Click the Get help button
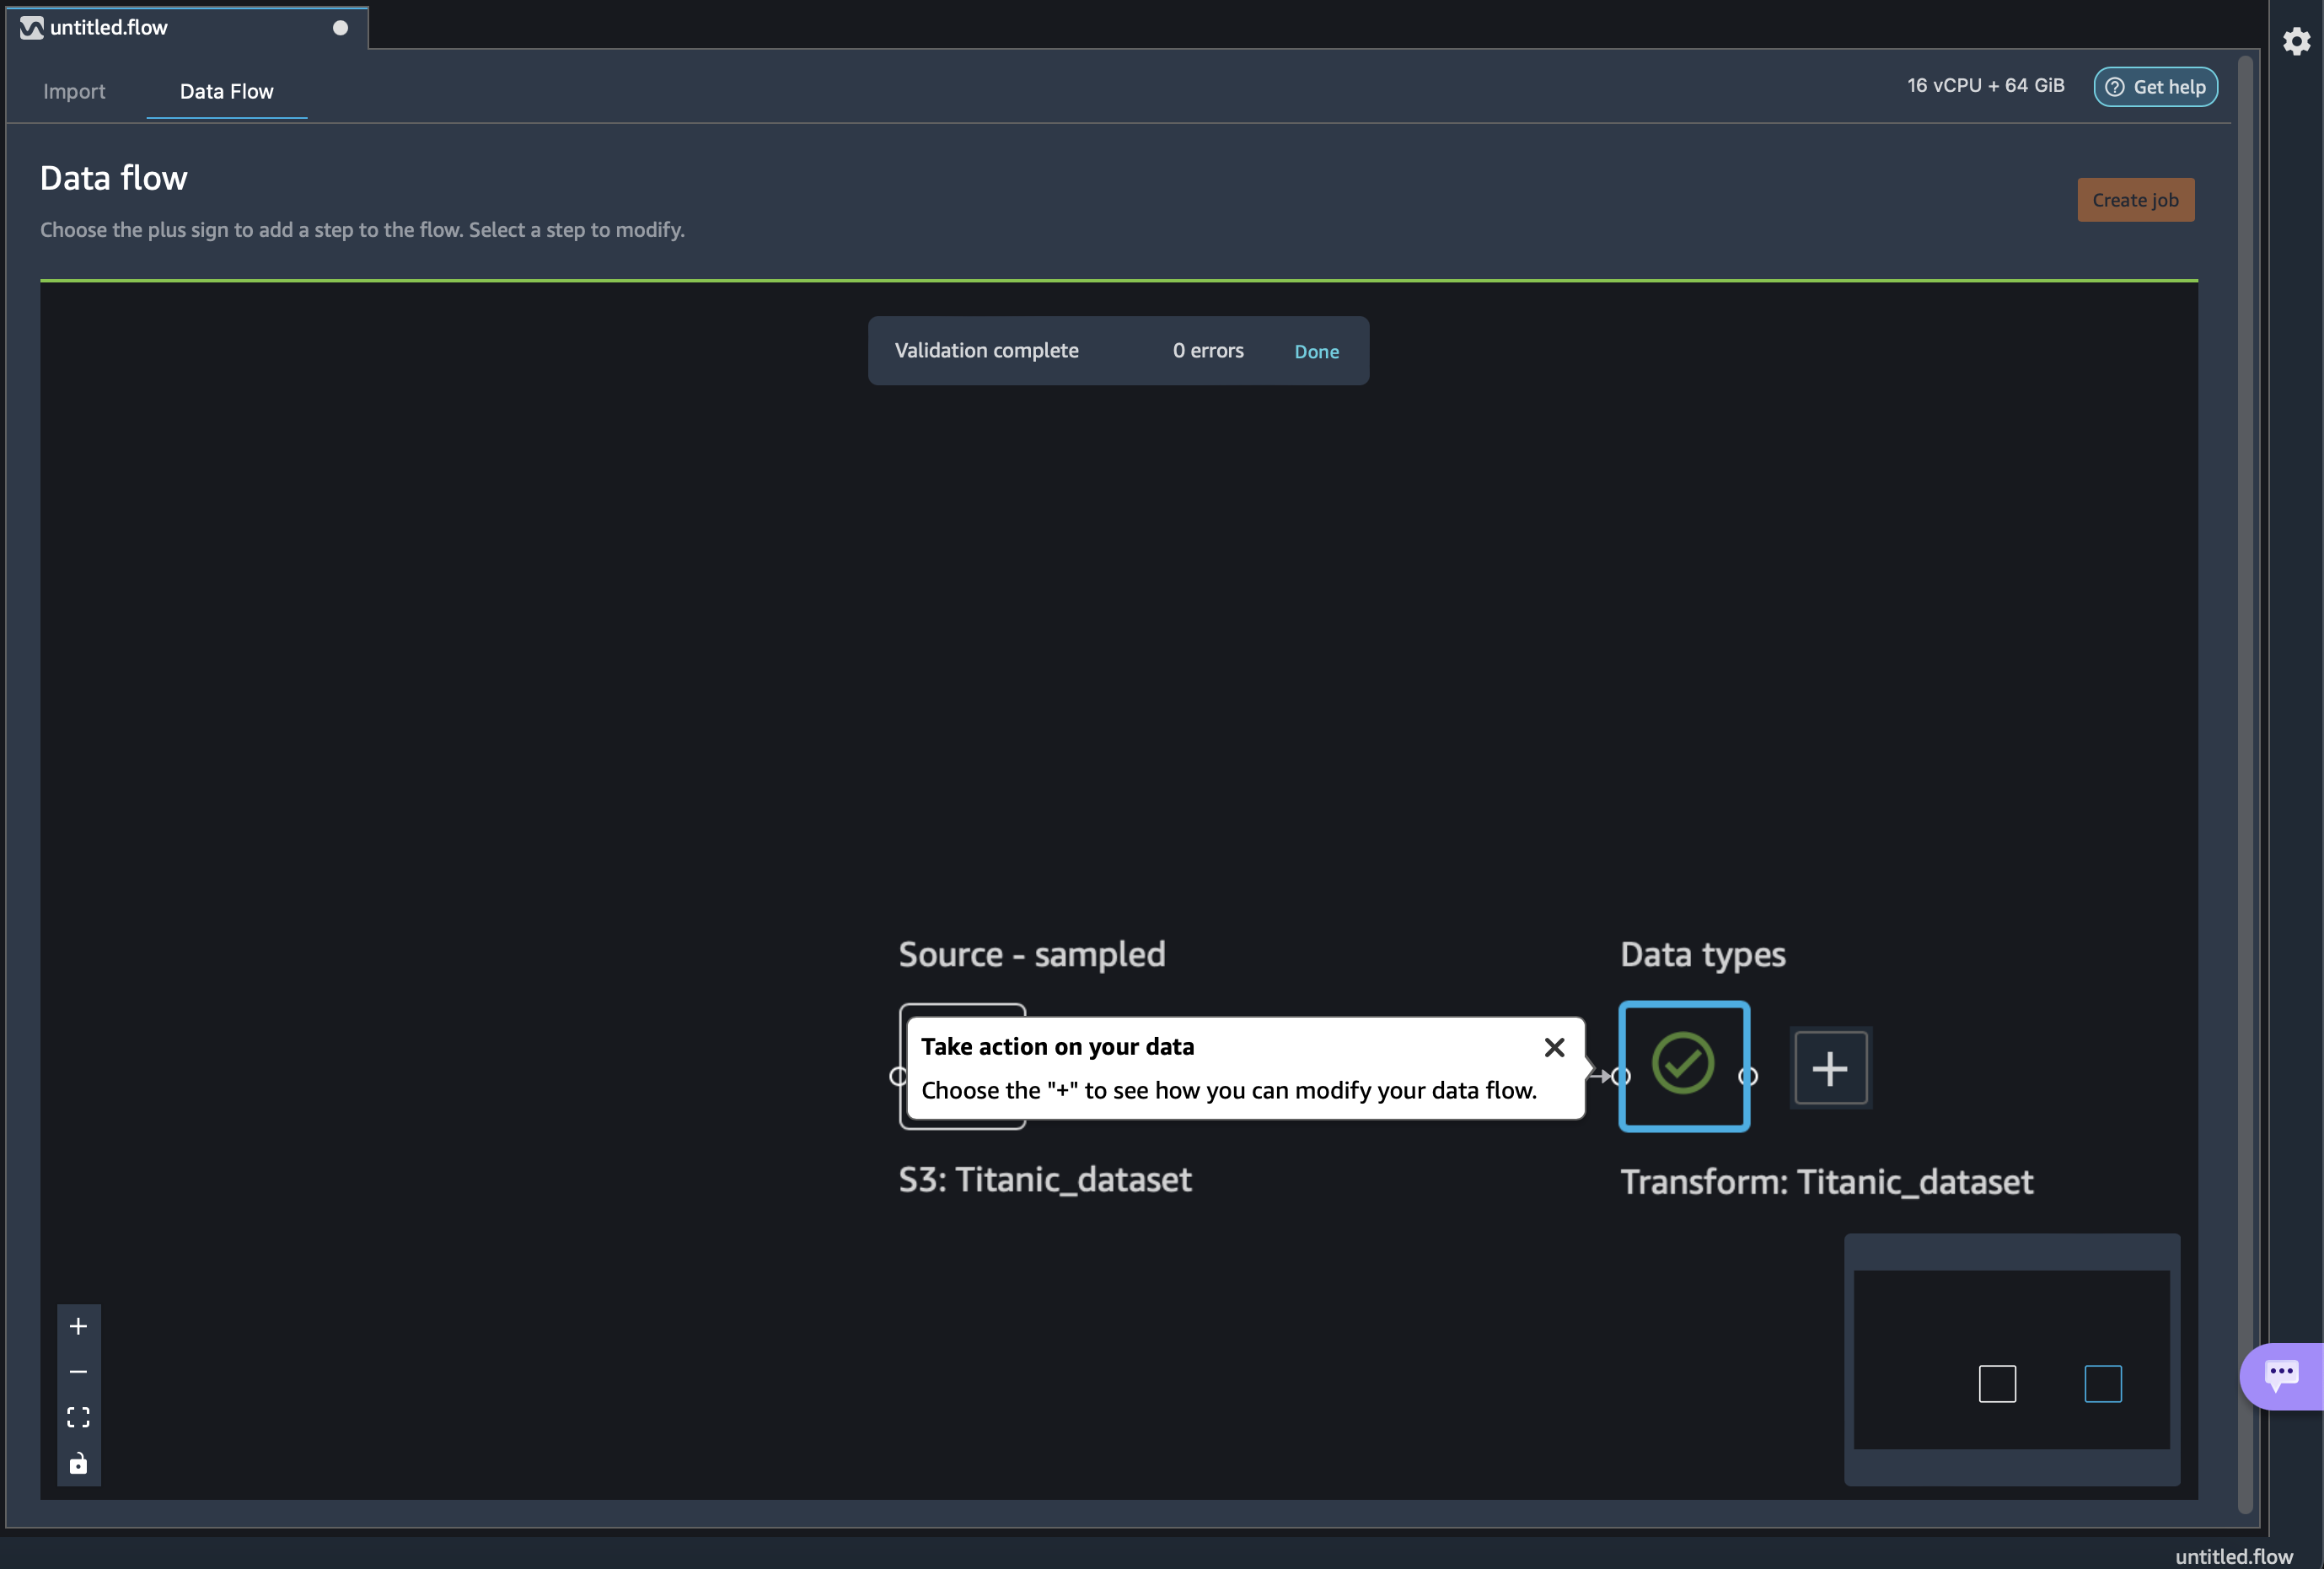 pos(2156,87)
